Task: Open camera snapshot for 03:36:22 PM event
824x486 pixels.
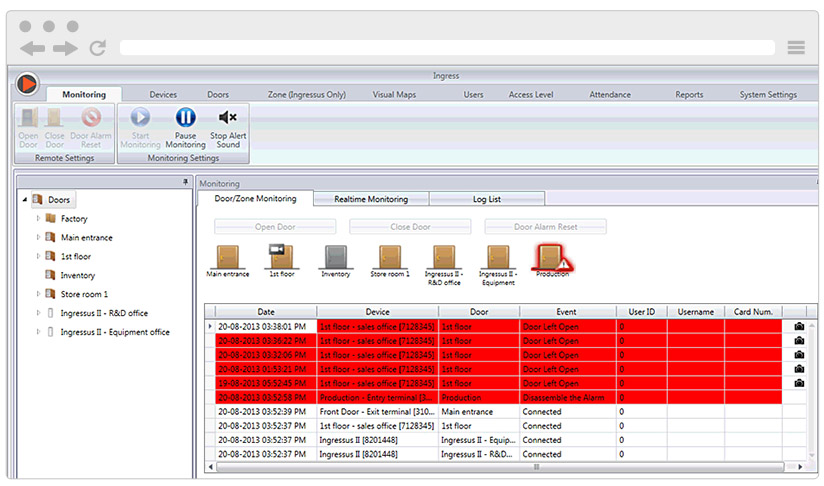Action: 799,340
